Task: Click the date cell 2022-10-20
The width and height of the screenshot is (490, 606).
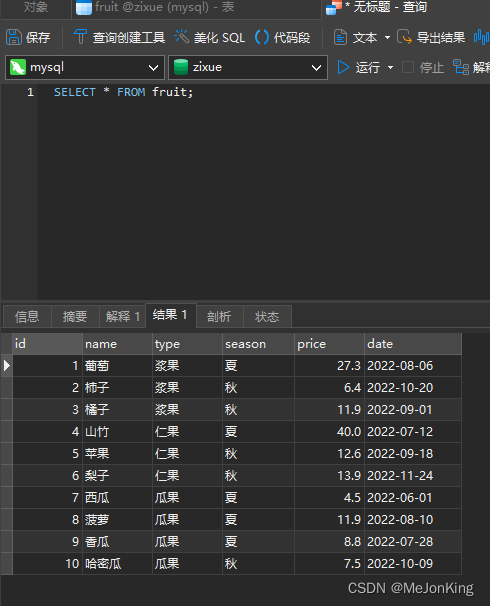Action: tap(413, 388)
